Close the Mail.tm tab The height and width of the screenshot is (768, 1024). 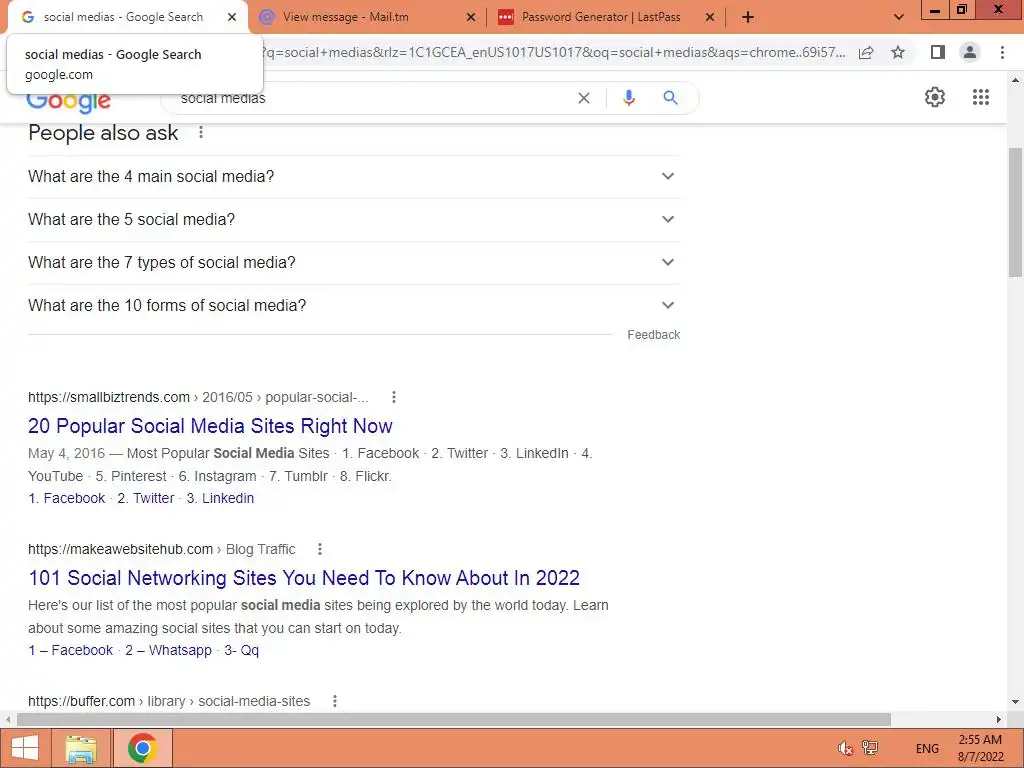pyautogui.click(x=471, y=18)
